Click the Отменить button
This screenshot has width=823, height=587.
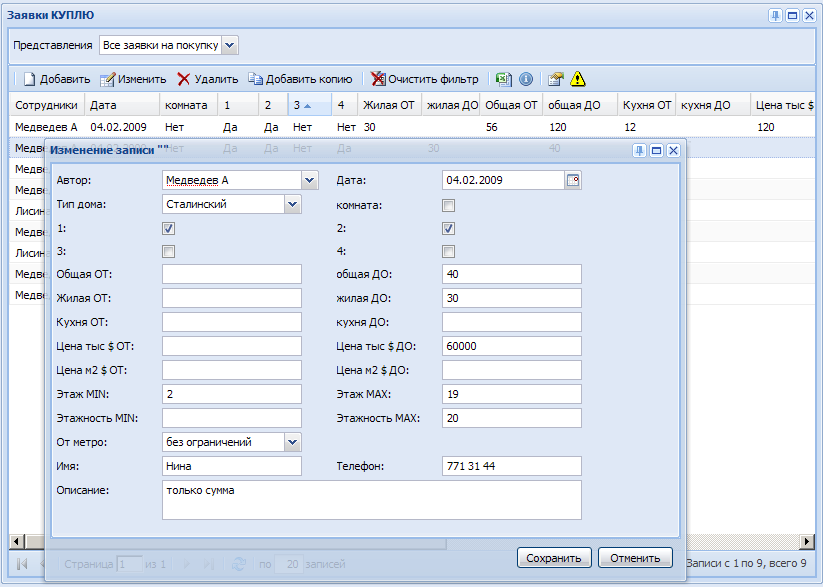pyautogui.click(x=635, y=558)
